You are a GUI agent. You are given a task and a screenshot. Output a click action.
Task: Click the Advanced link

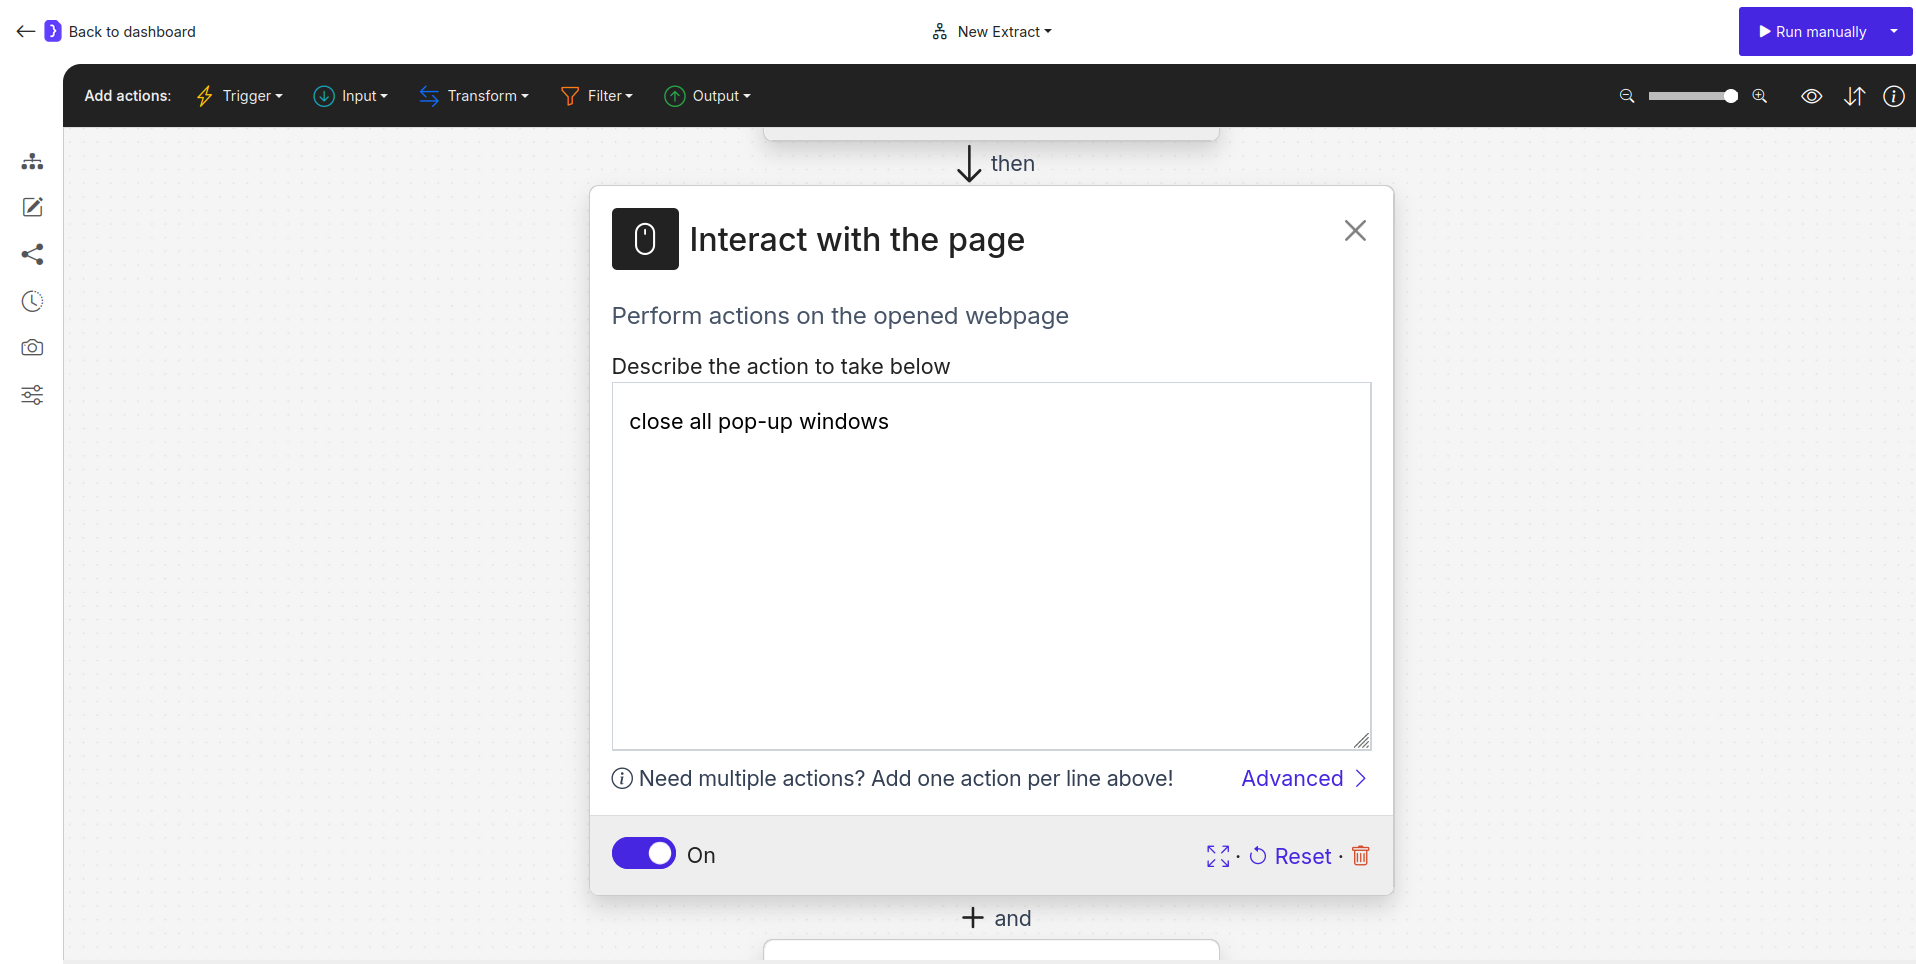[1293, 778]
